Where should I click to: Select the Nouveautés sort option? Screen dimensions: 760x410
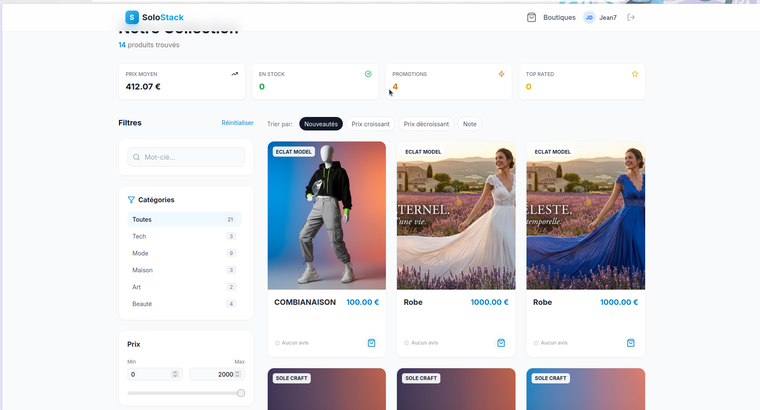point(321,124)
